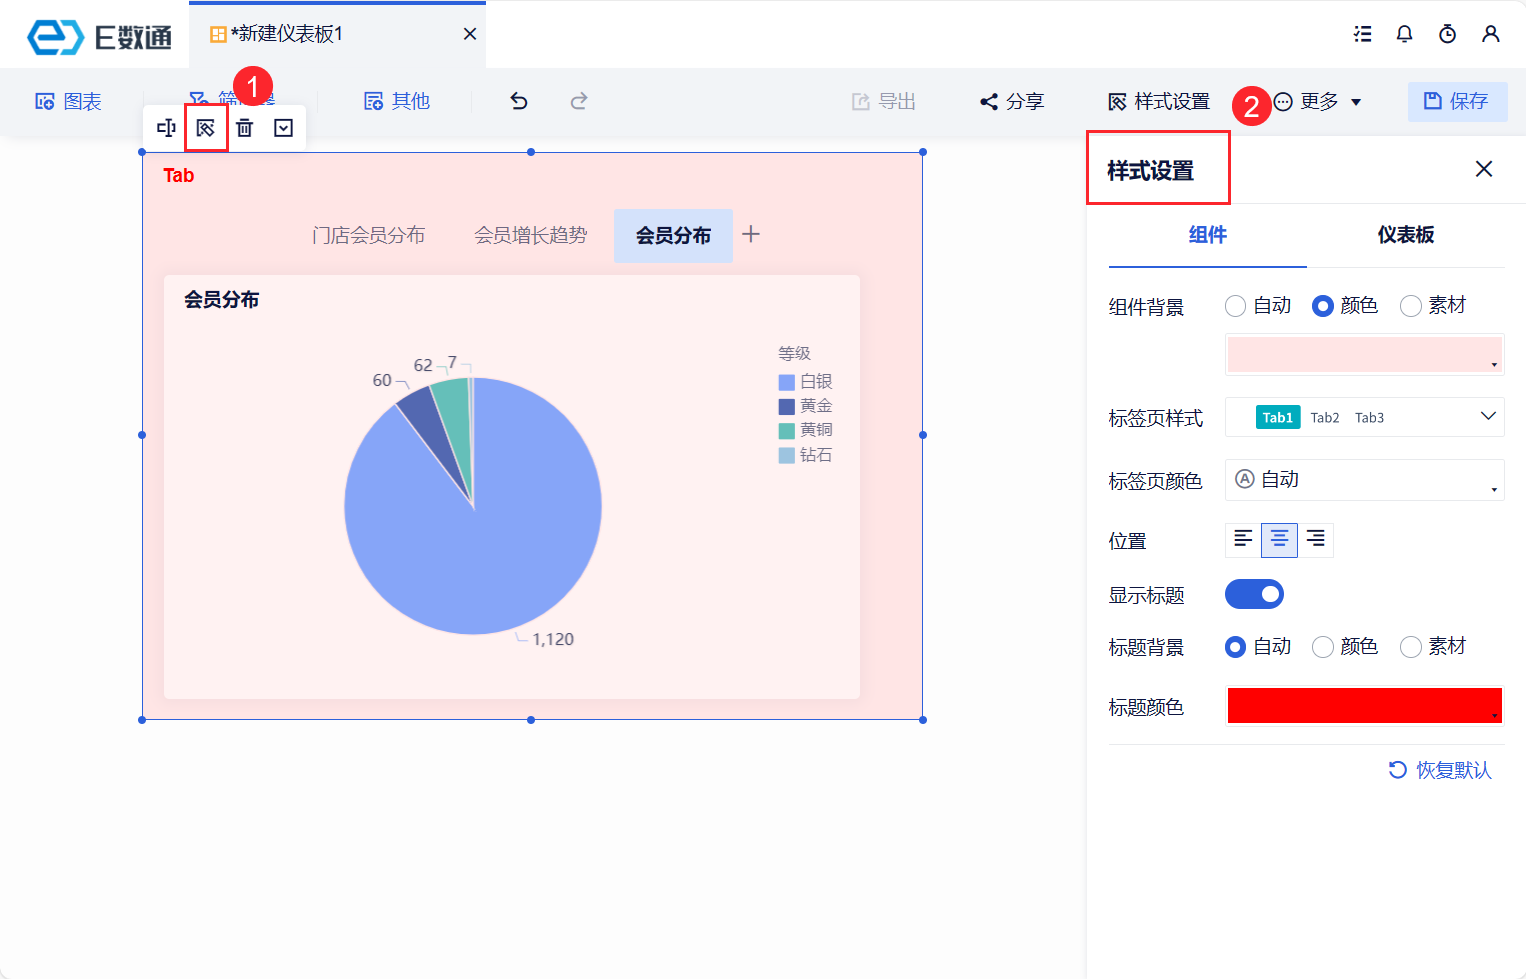
Task: Click the 导出 export button
Action: (884, 101)
